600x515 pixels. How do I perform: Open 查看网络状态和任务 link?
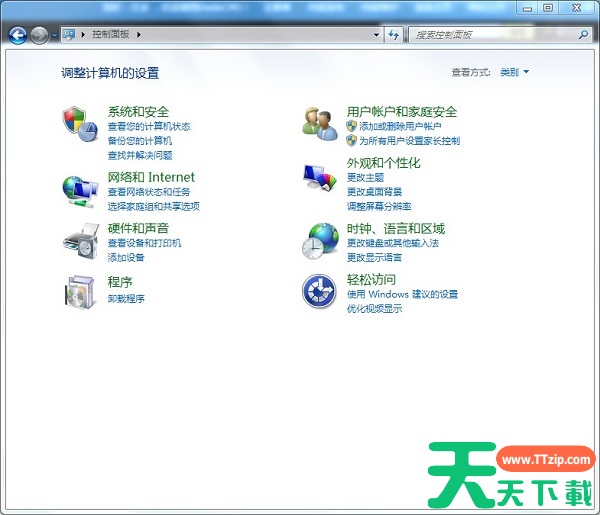149,192
